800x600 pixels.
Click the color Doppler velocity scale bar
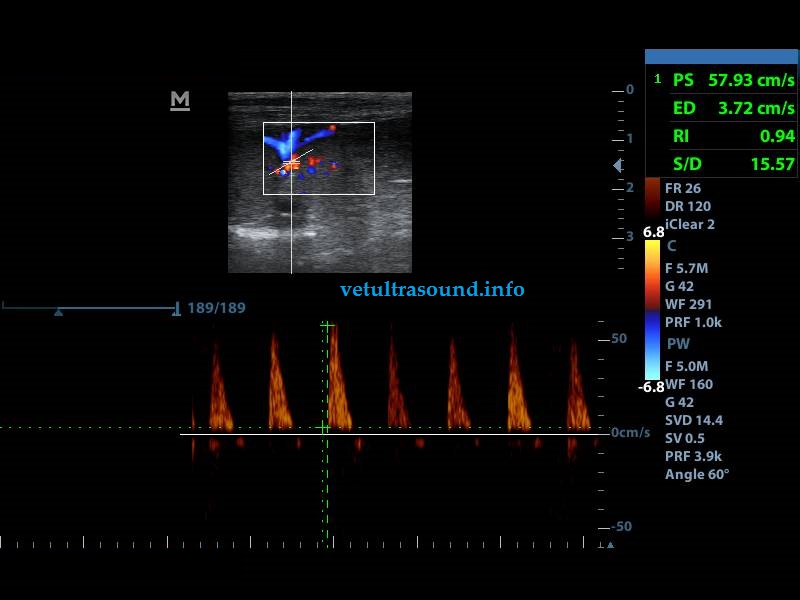652,310
